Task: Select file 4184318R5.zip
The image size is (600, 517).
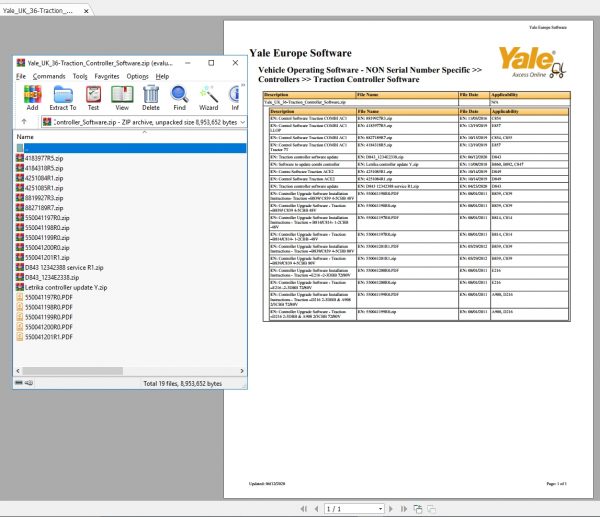Action: click(40, 168)
